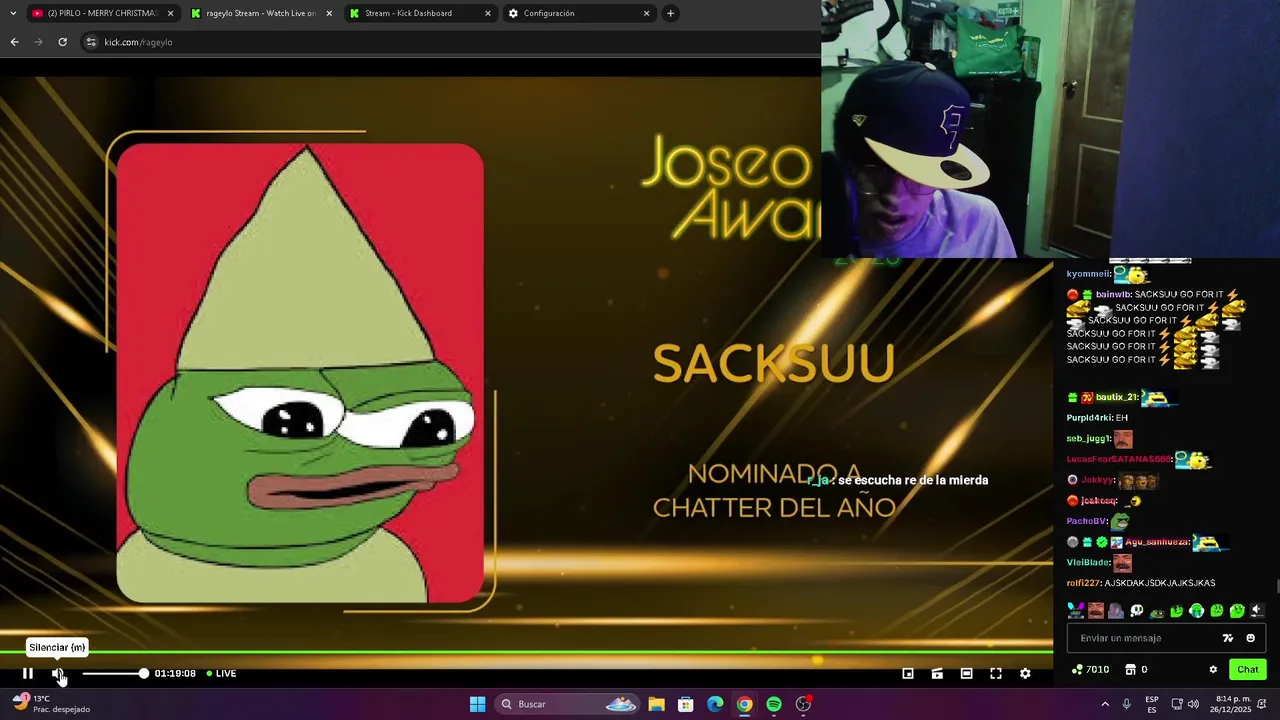Expand hidden system tray icons
This screenshot has width=1280, height=720.
tap(1105, 704)
